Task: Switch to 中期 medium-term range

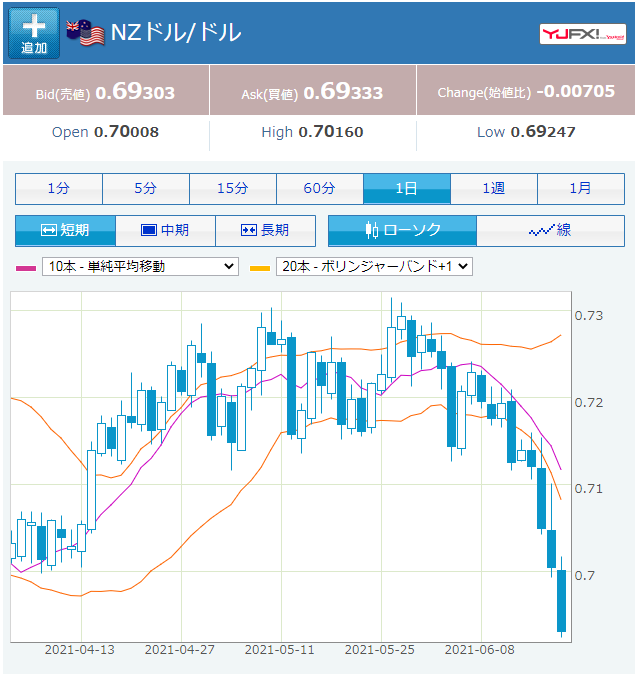Action: tap(166, 231)
